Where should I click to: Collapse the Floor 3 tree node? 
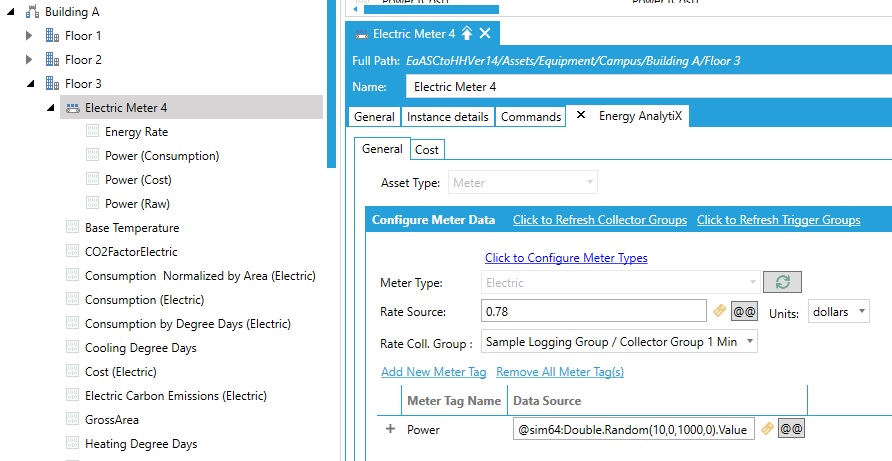pyautogui.click(x=29, y=84)
